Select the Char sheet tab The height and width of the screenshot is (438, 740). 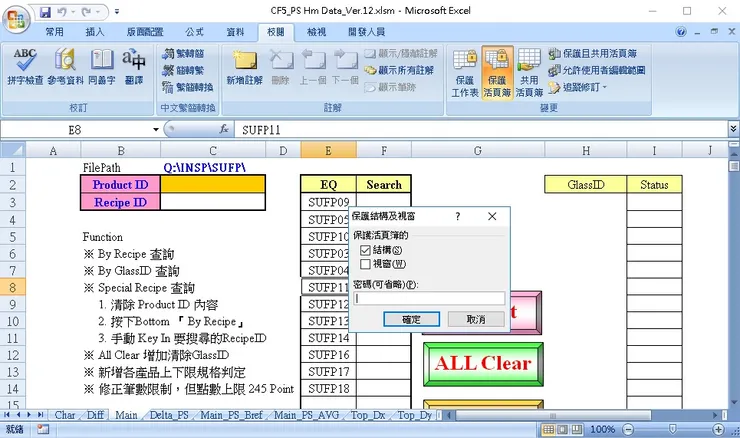(x=65, y=415)
